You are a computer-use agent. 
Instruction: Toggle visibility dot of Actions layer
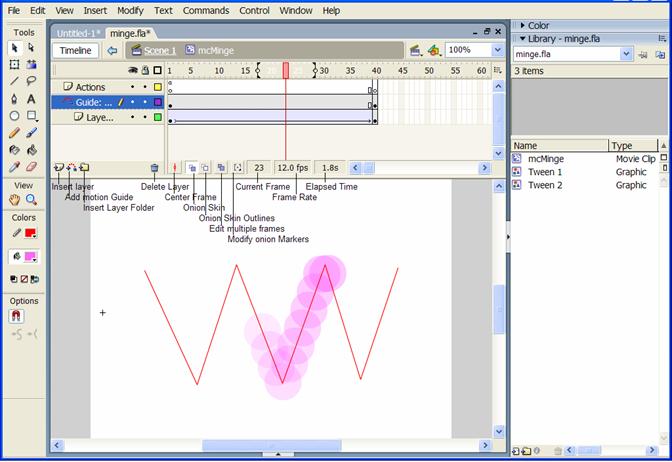(133, 87)
